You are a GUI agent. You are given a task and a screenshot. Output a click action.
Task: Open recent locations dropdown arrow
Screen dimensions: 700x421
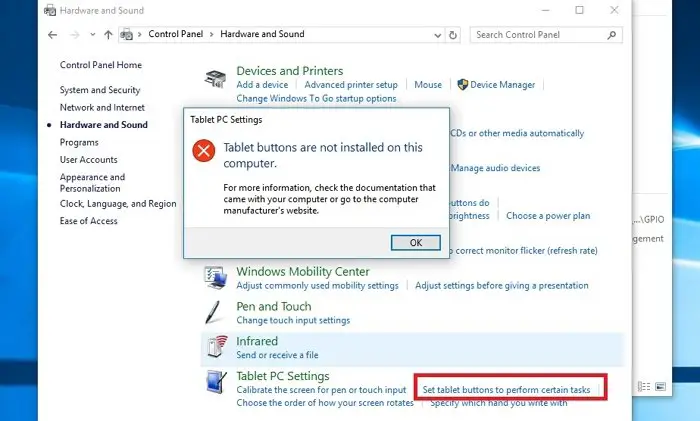tap(92, 34)
